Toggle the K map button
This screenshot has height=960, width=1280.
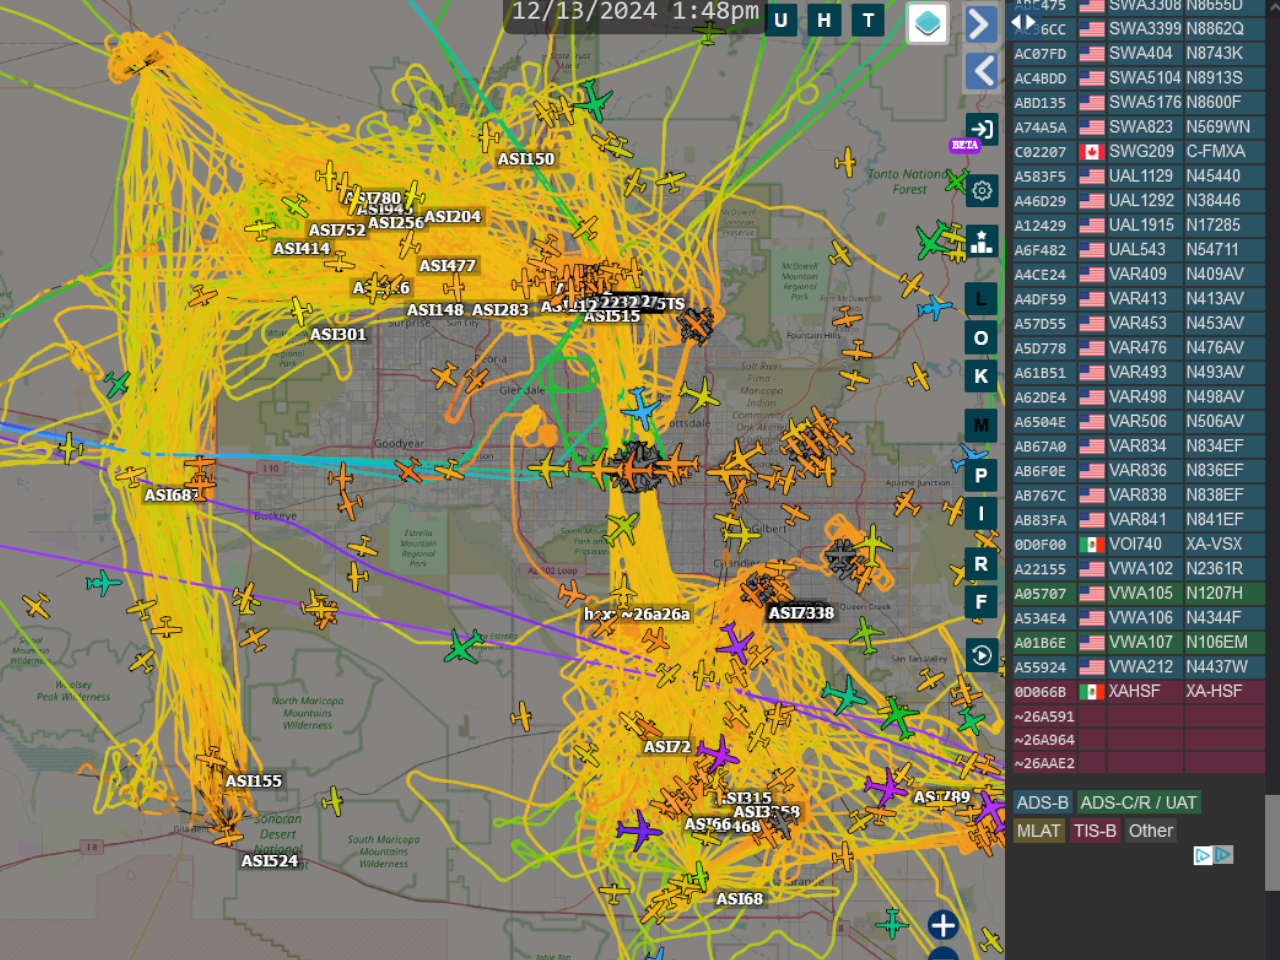[x=981, y=376]
